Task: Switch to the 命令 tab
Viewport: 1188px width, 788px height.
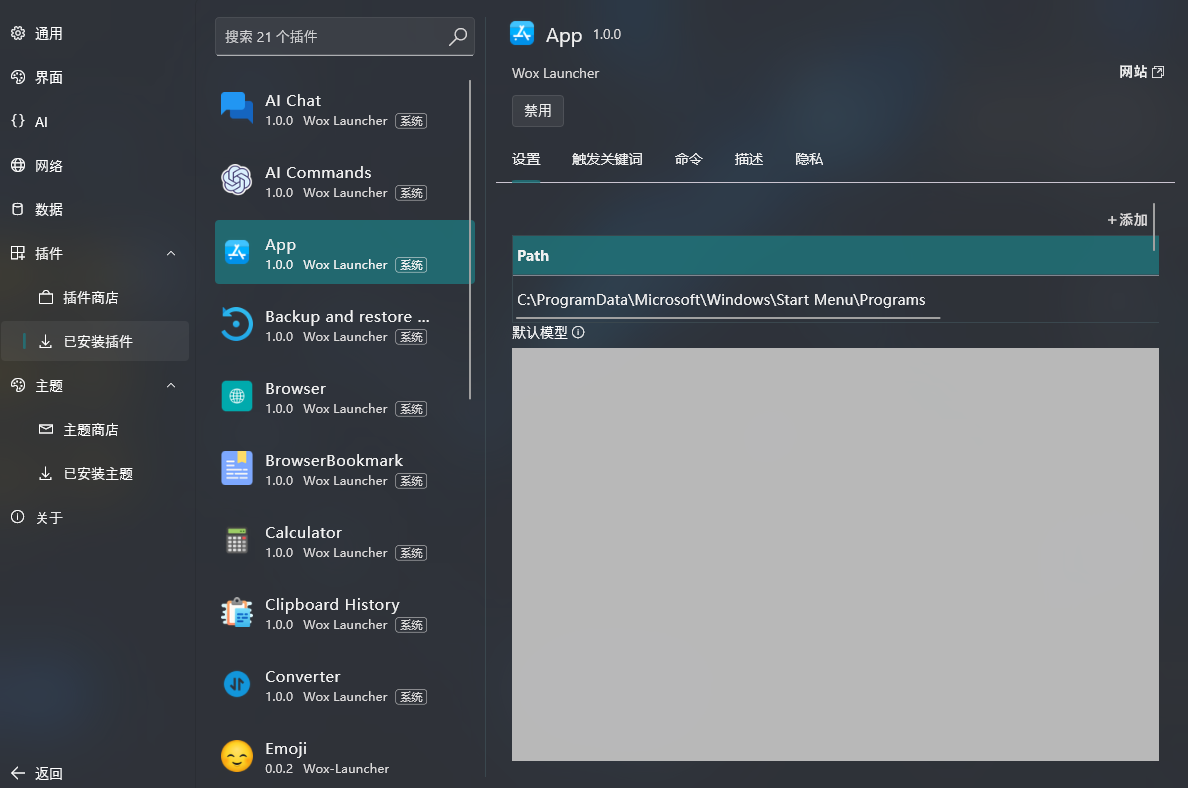Action: pos(689,160)
